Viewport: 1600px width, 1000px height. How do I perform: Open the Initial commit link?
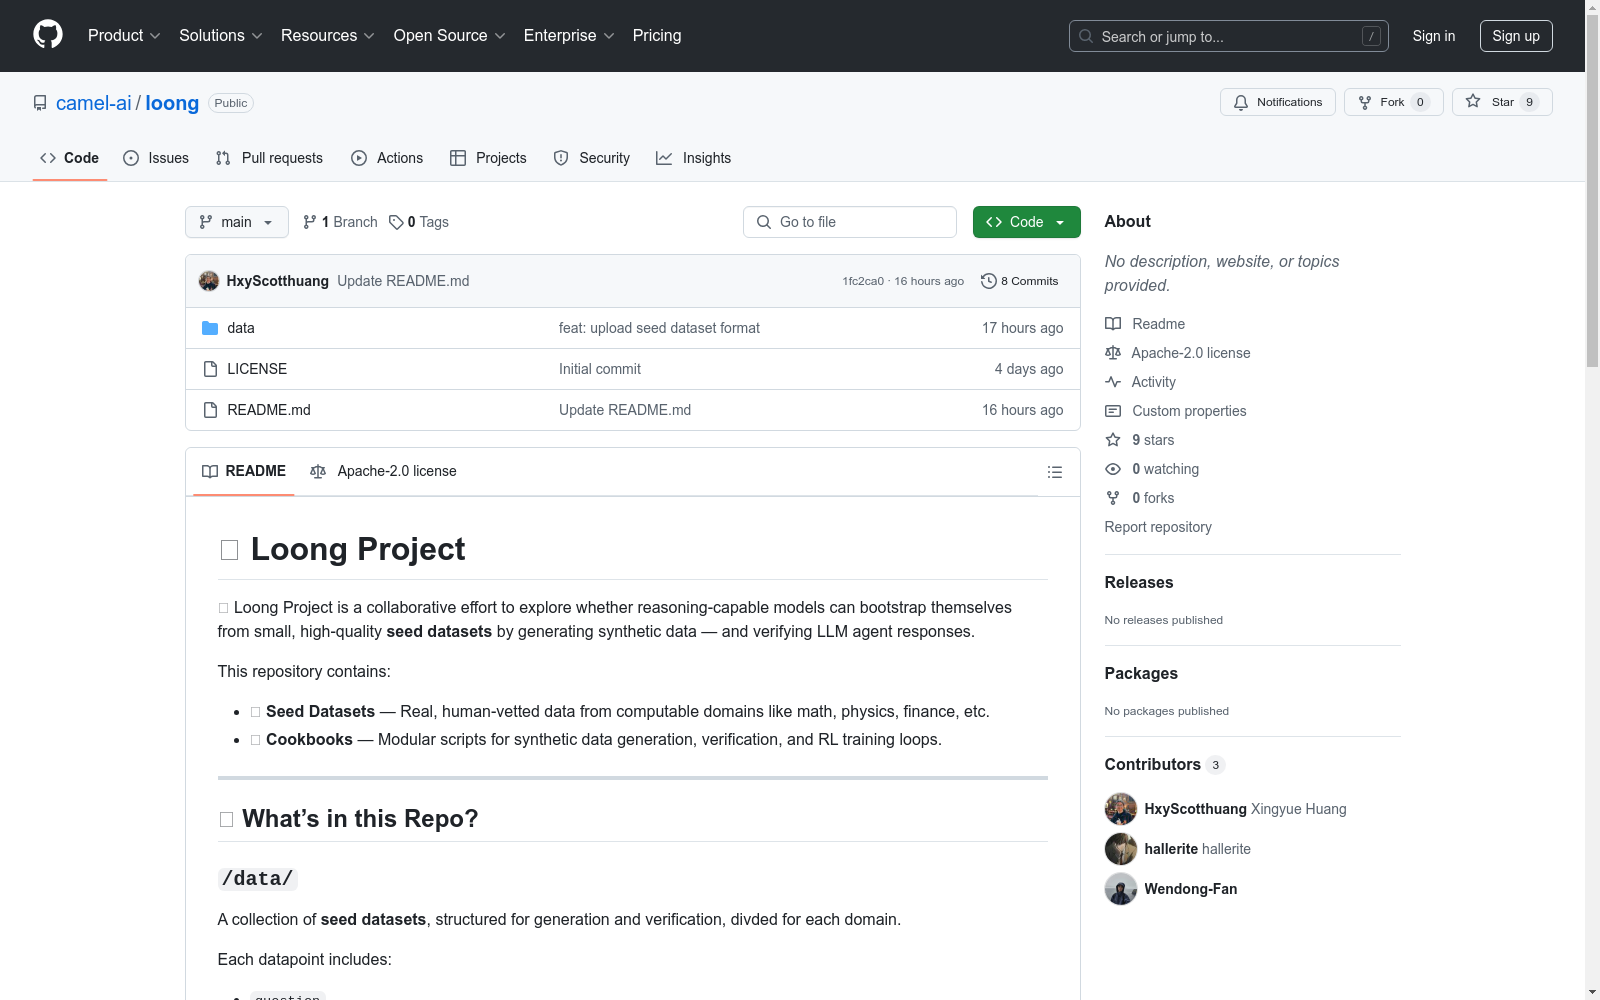pos(600,369)
